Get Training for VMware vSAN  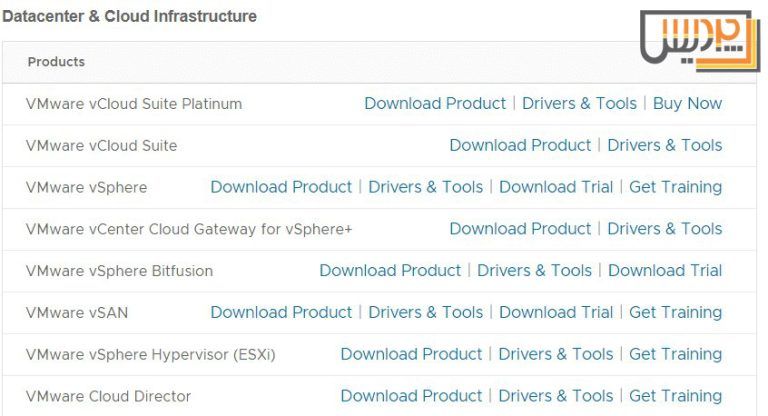coord(675,312)
